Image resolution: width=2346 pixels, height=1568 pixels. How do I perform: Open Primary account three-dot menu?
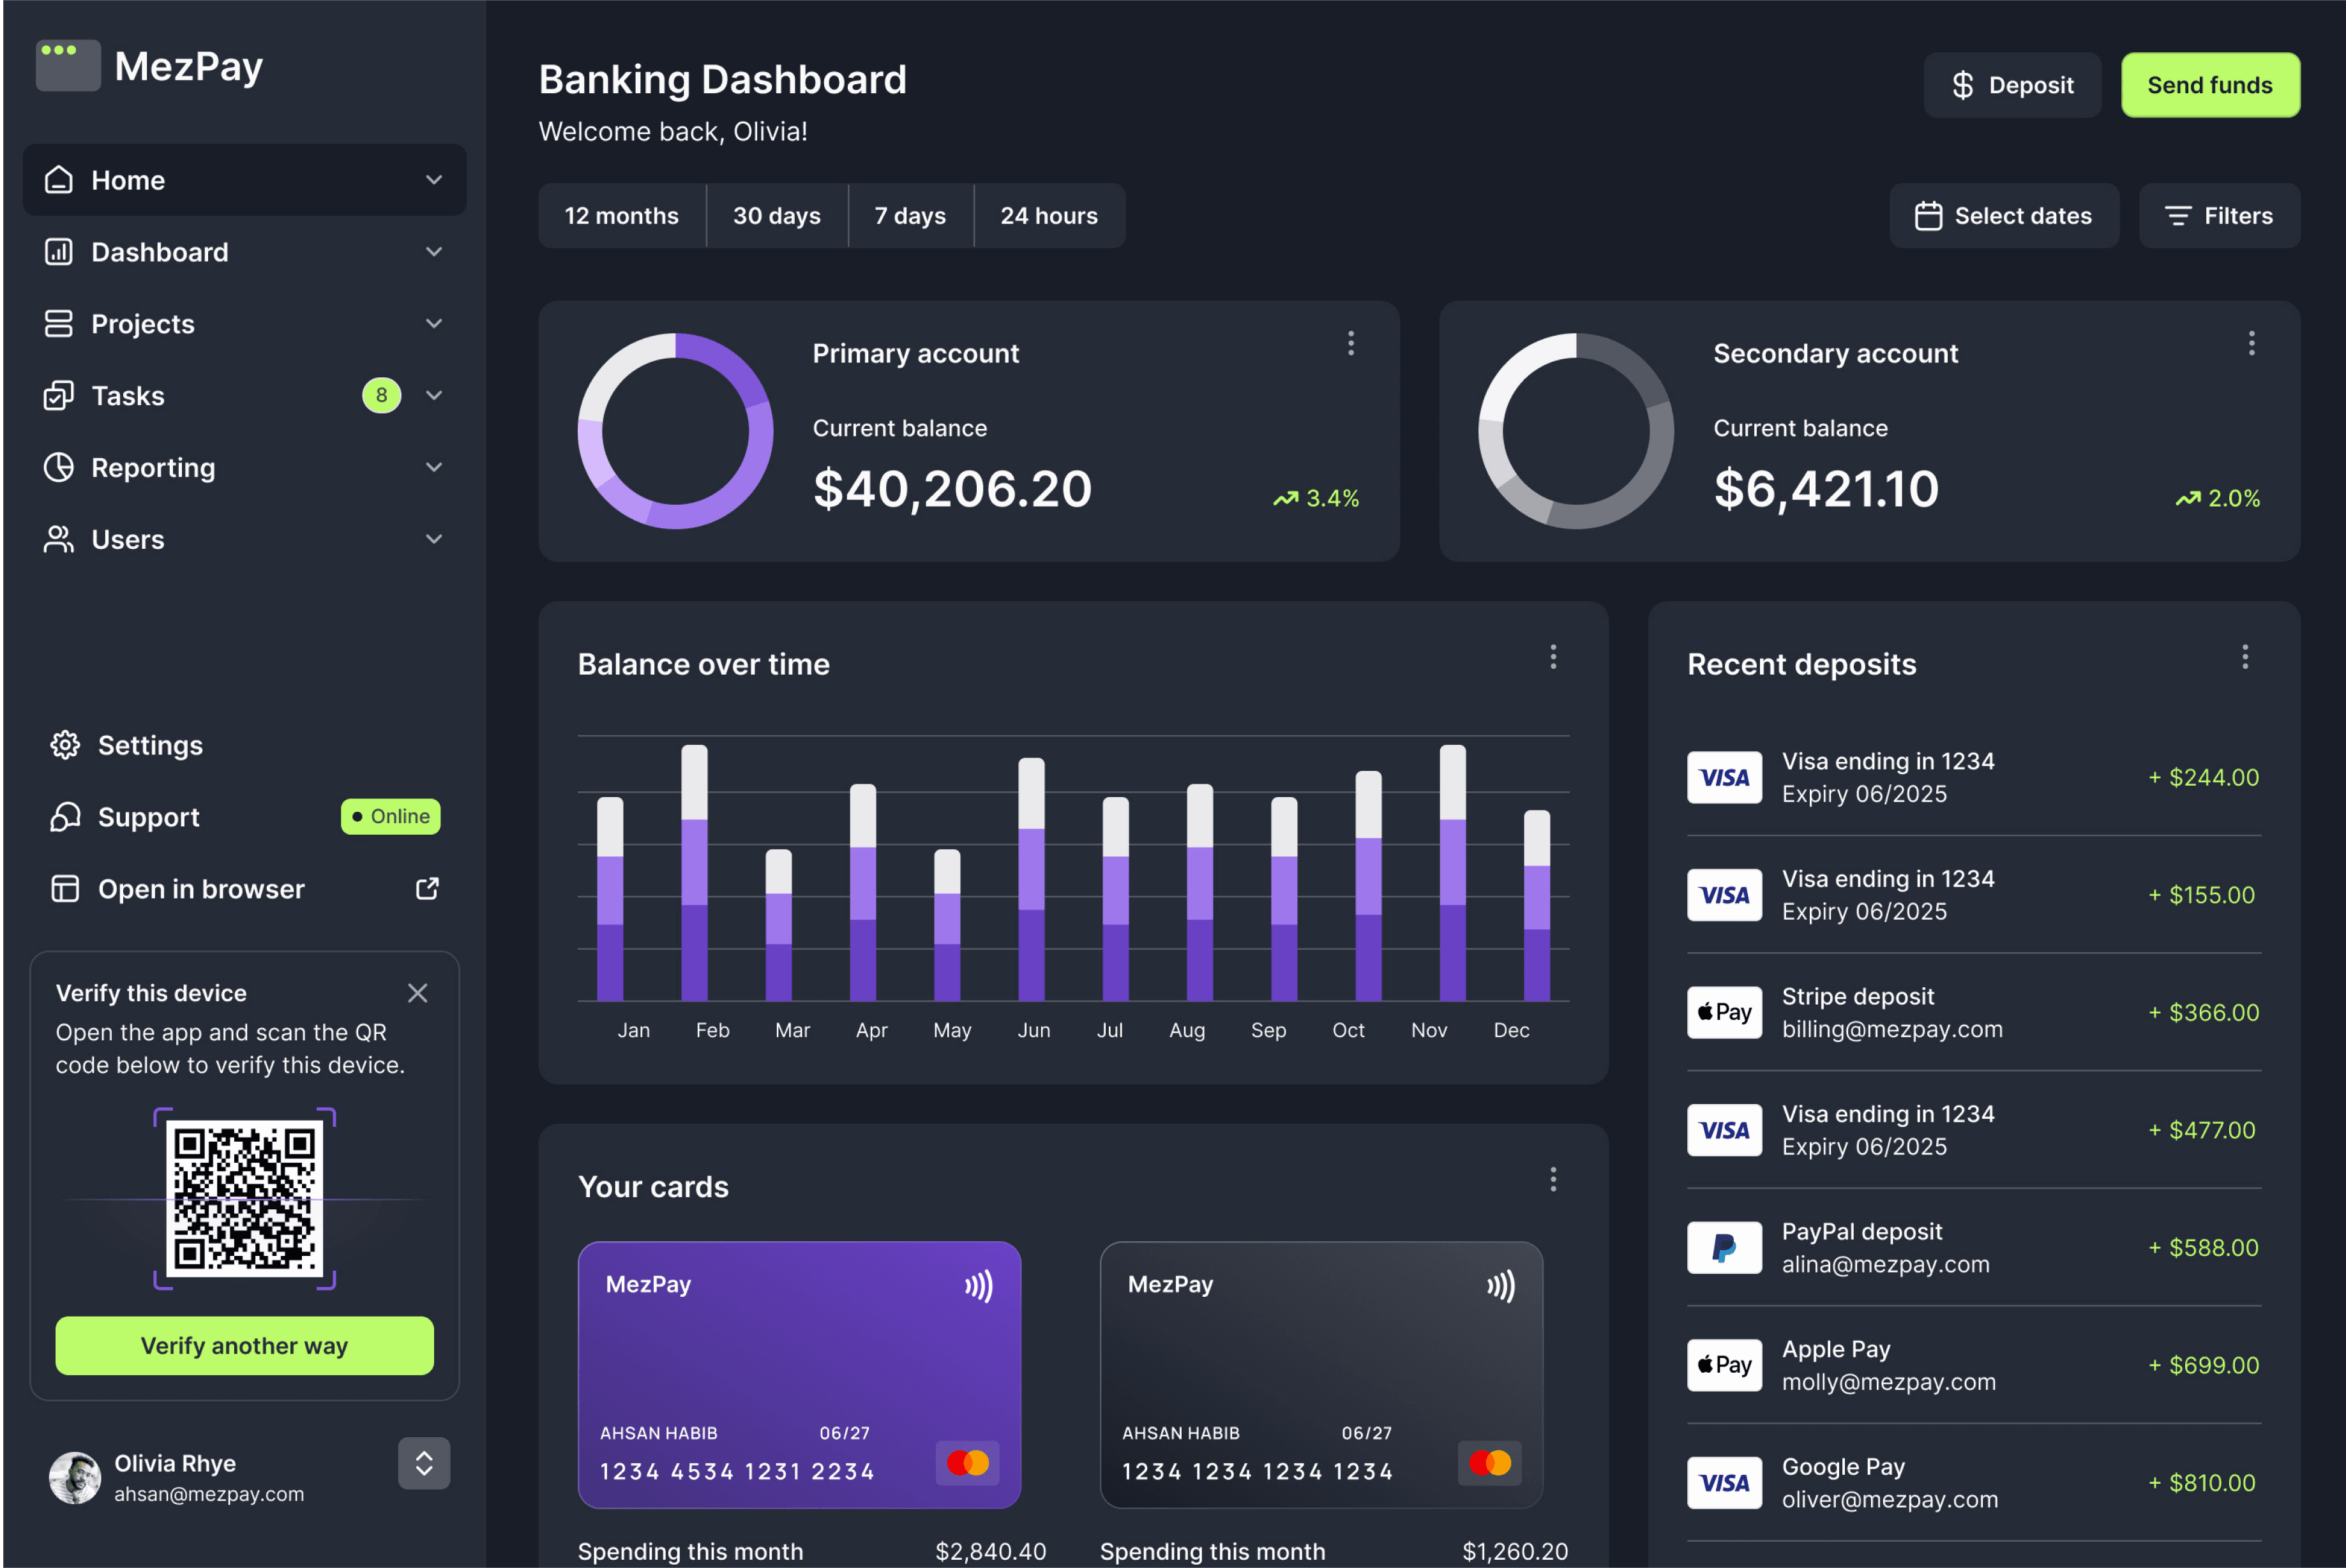1351,344
